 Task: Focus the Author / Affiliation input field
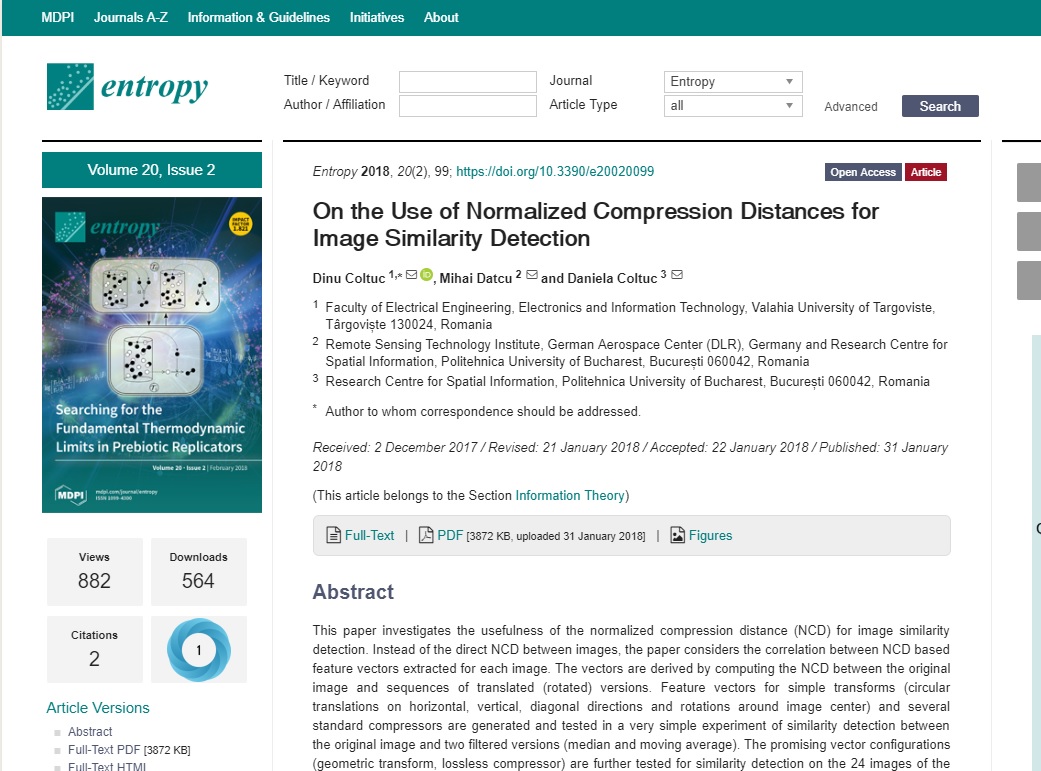point(467,106)
